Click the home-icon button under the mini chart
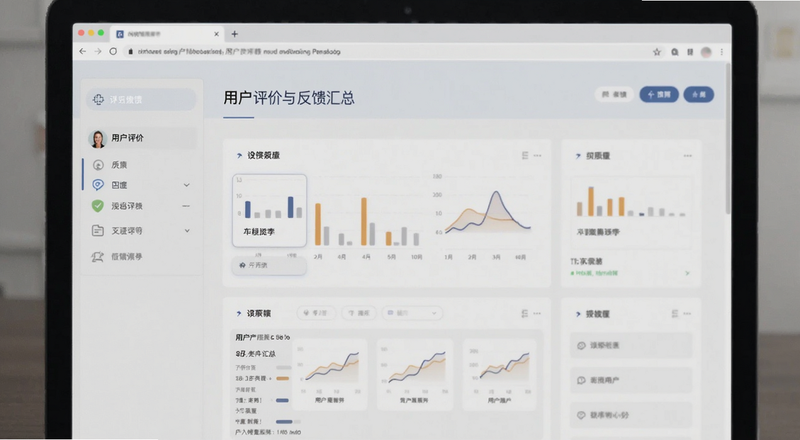The width and height of the screenshot is (800, 440). click(x=269, y=265)
